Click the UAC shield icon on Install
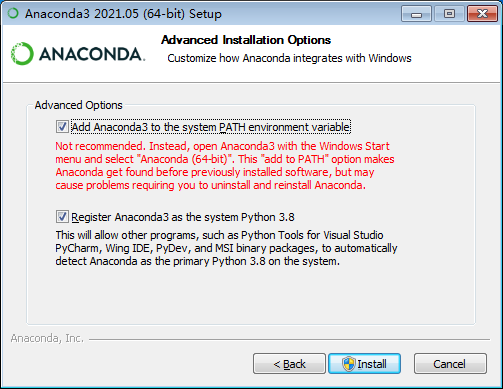Viewport: 503px width, 389px height. click(349, 364)
